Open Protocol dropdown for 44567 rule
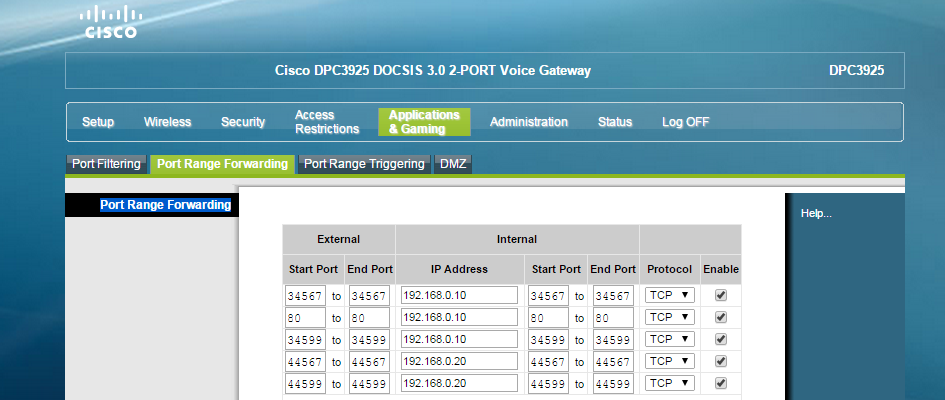 (x=670, y=361)
